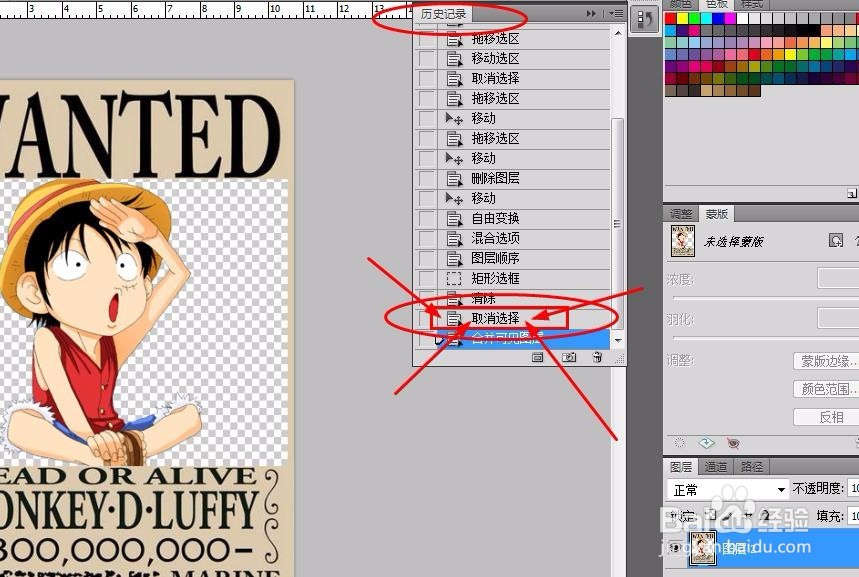Click the 矩形选框 marquee step icon

point(454,278)
